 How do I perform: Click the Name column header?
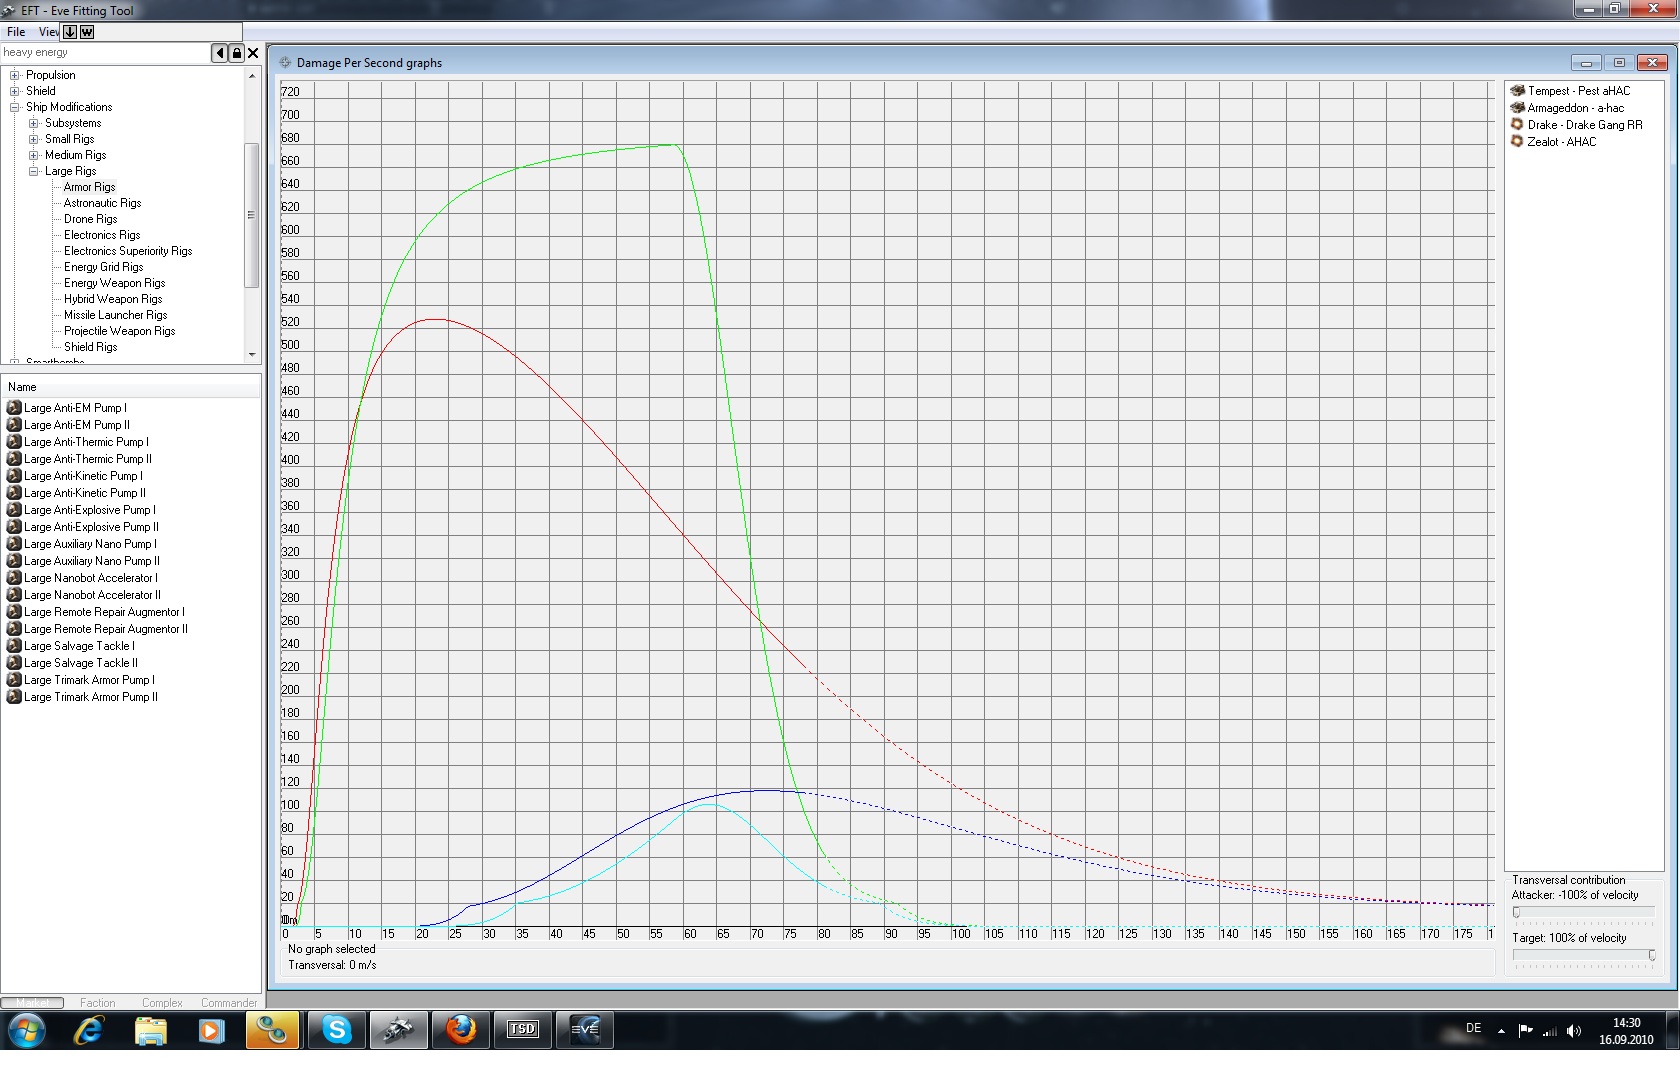(131, 387)
